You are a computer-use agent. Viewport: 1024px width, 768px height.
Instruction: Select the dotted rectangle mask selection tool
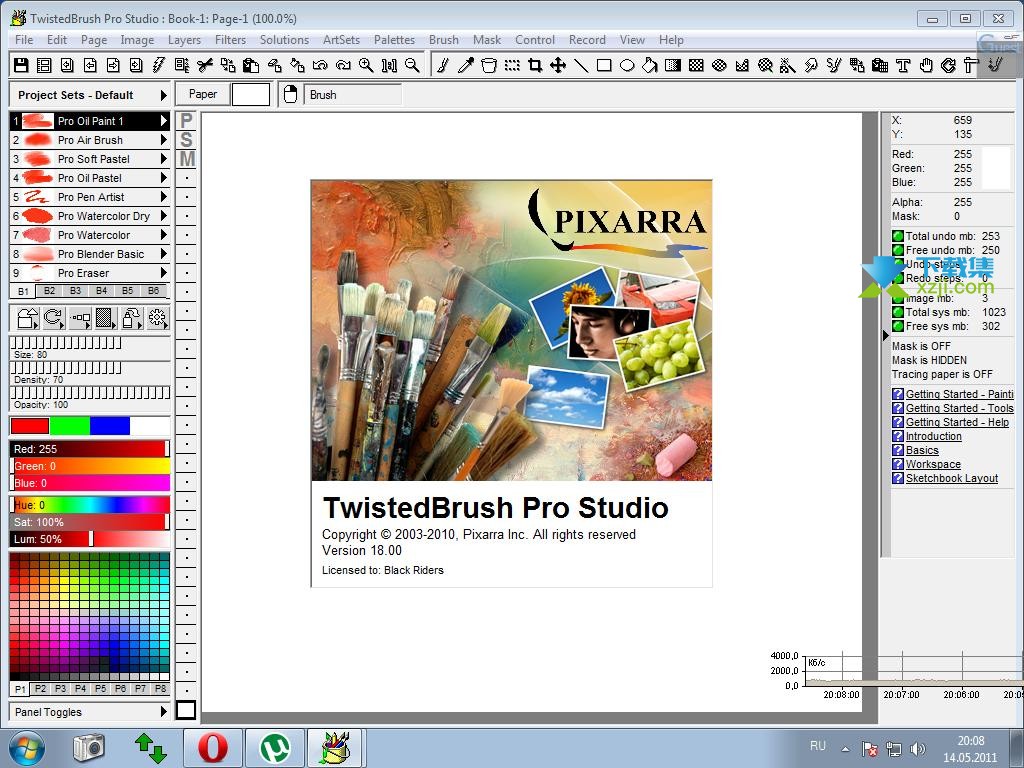coord(512,65)
